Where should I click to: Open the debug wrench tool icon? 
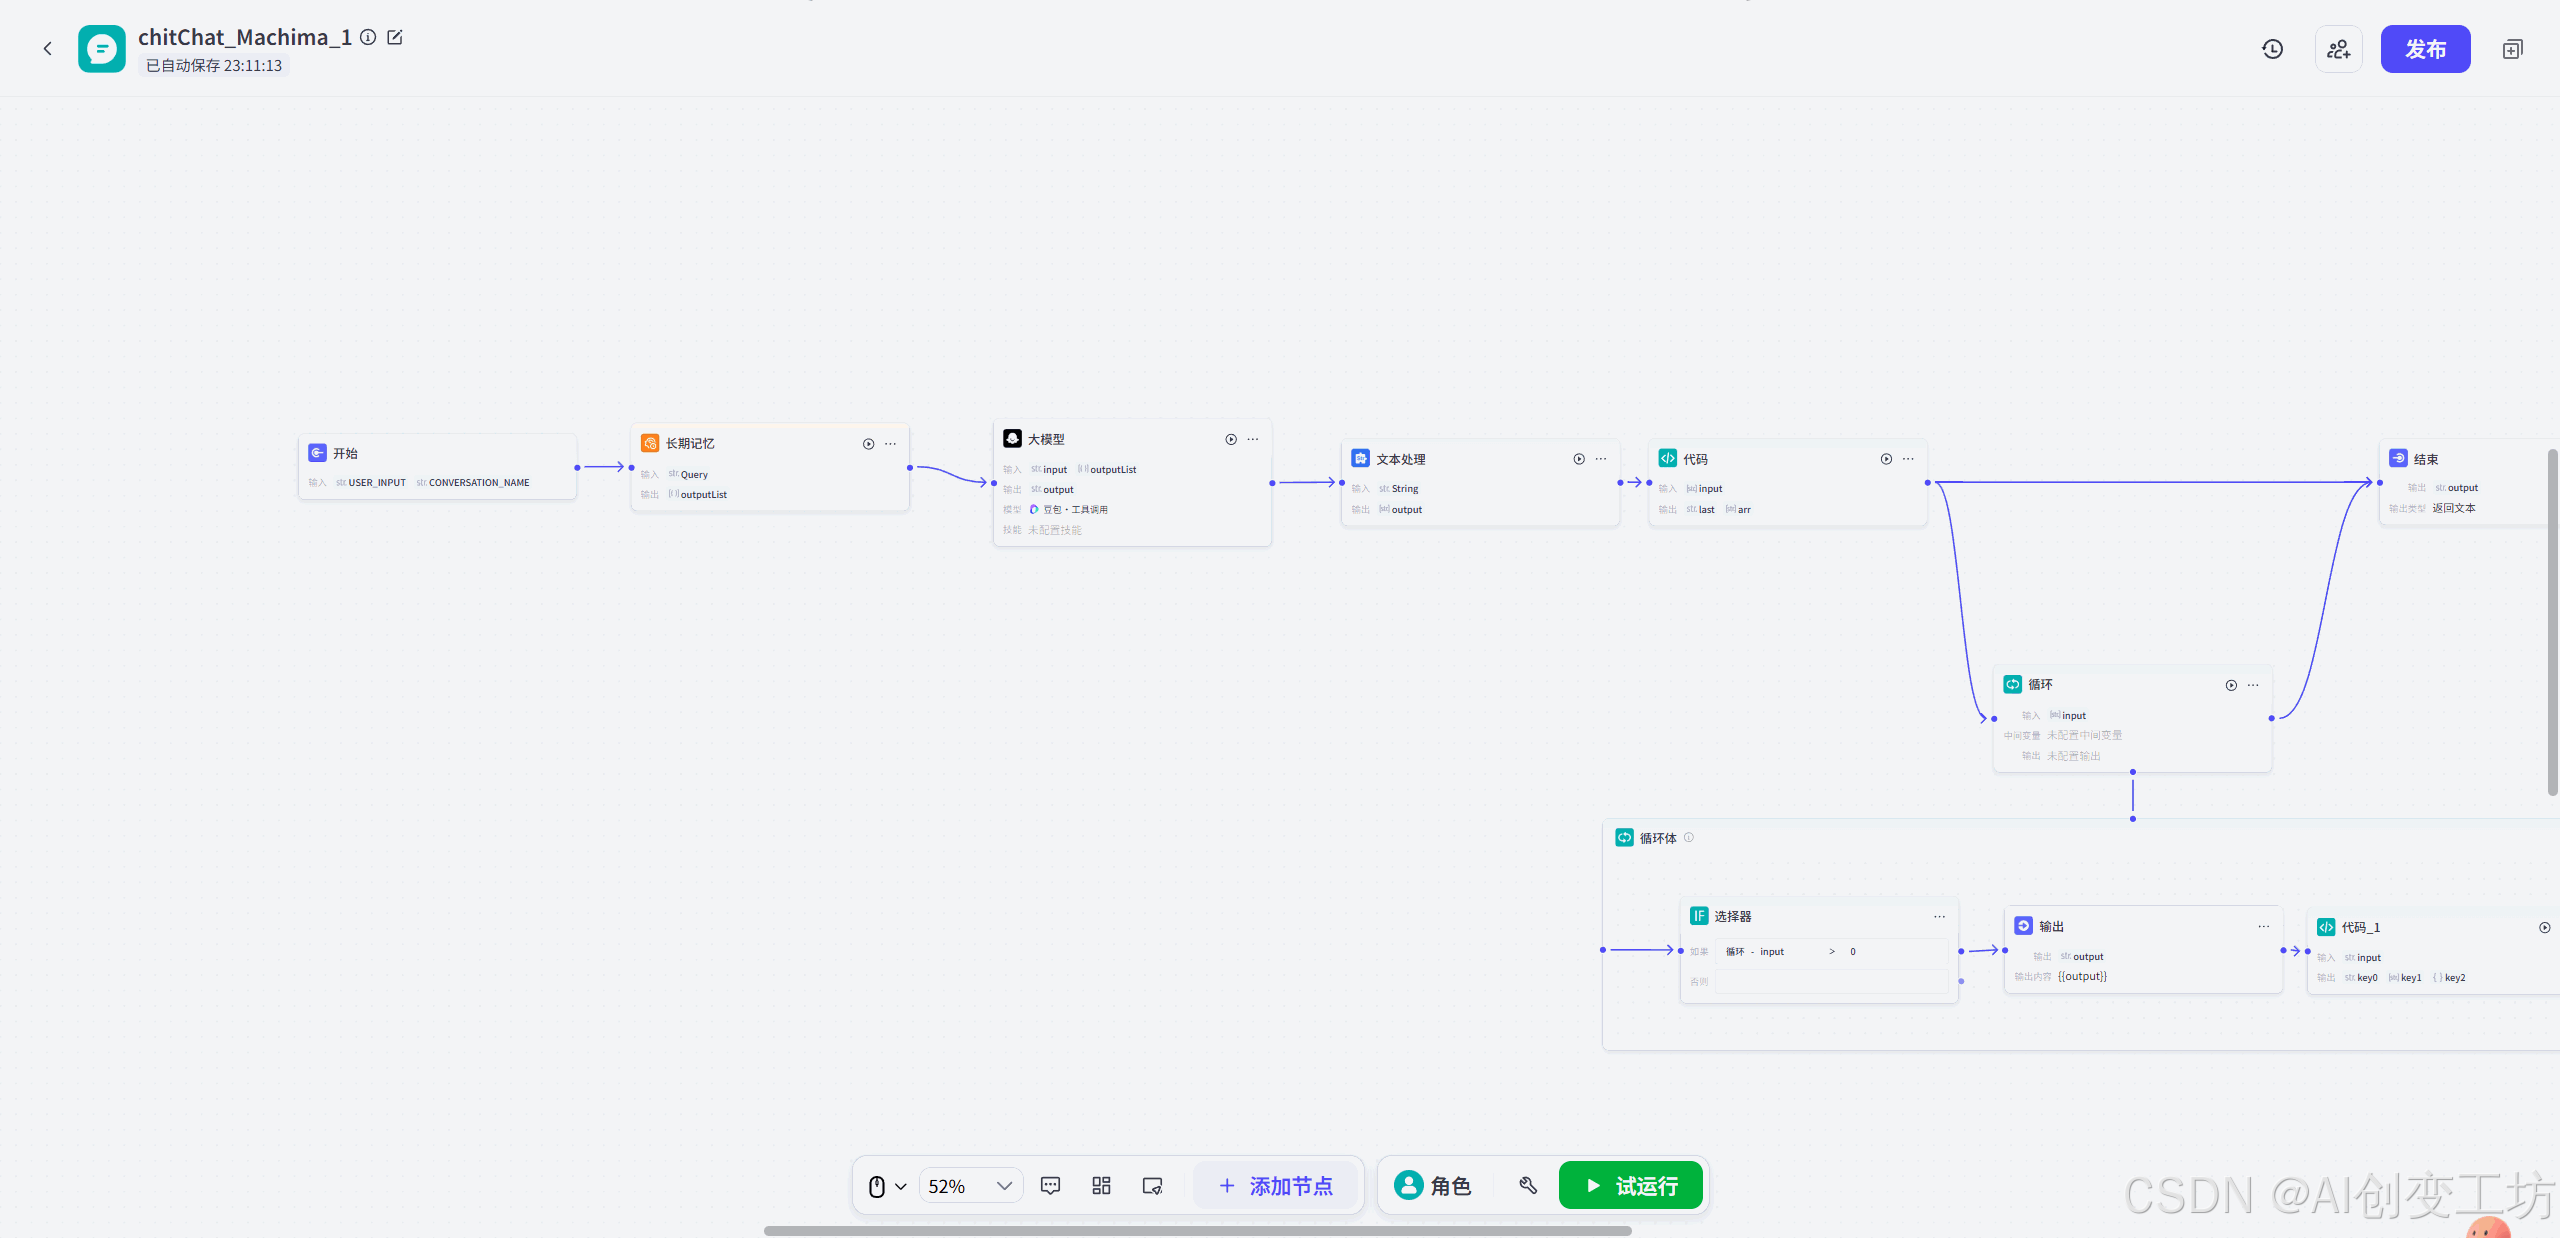(1528, 1186)
